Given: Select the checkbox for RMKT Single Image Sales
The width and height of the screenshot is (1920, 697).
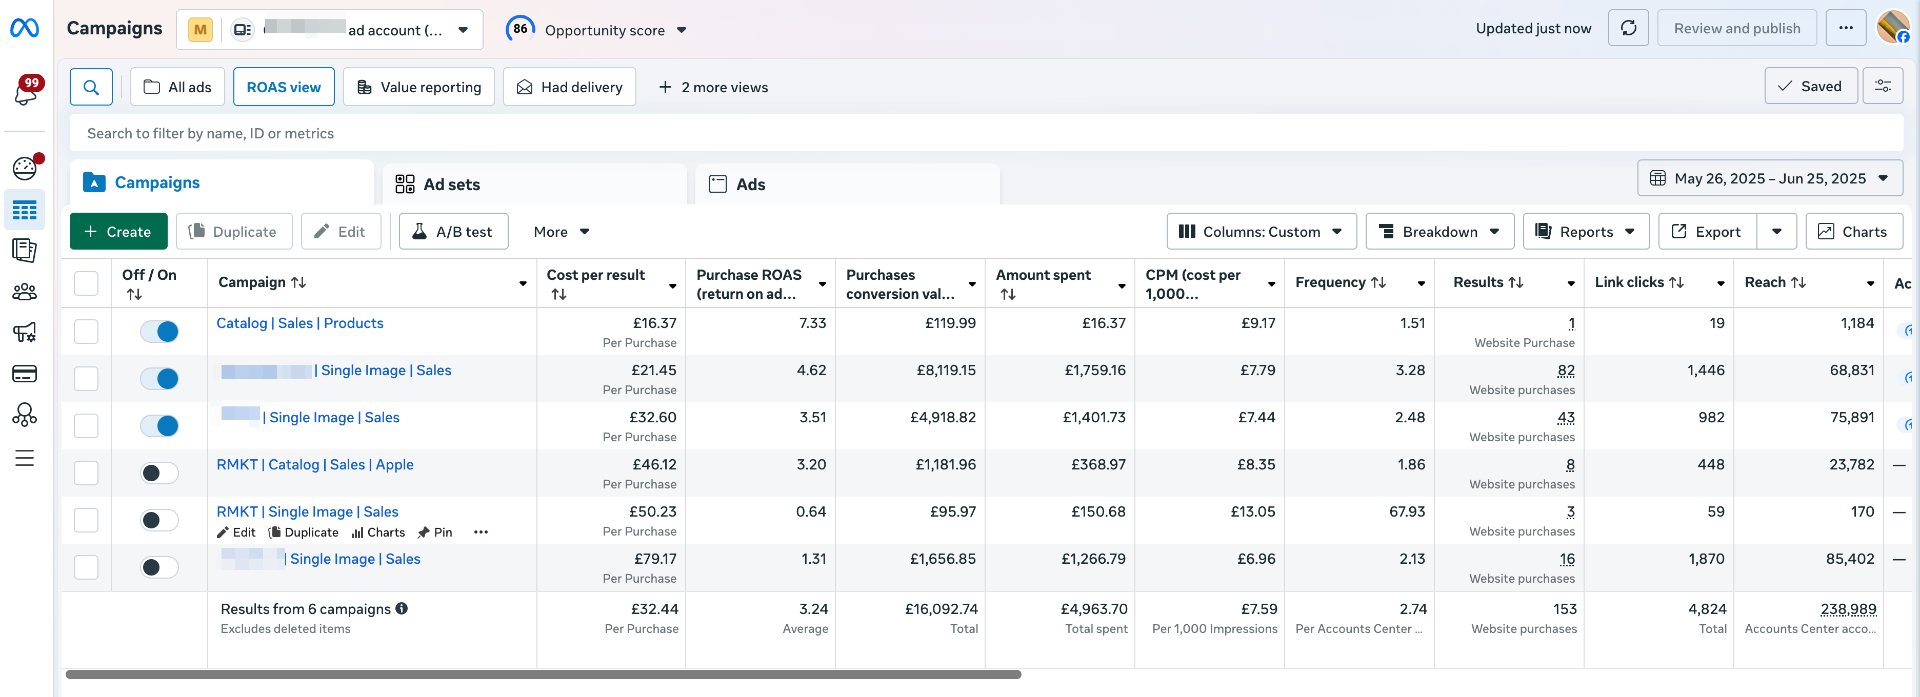Looking at the screenshot, I should [x=87, y=520].
